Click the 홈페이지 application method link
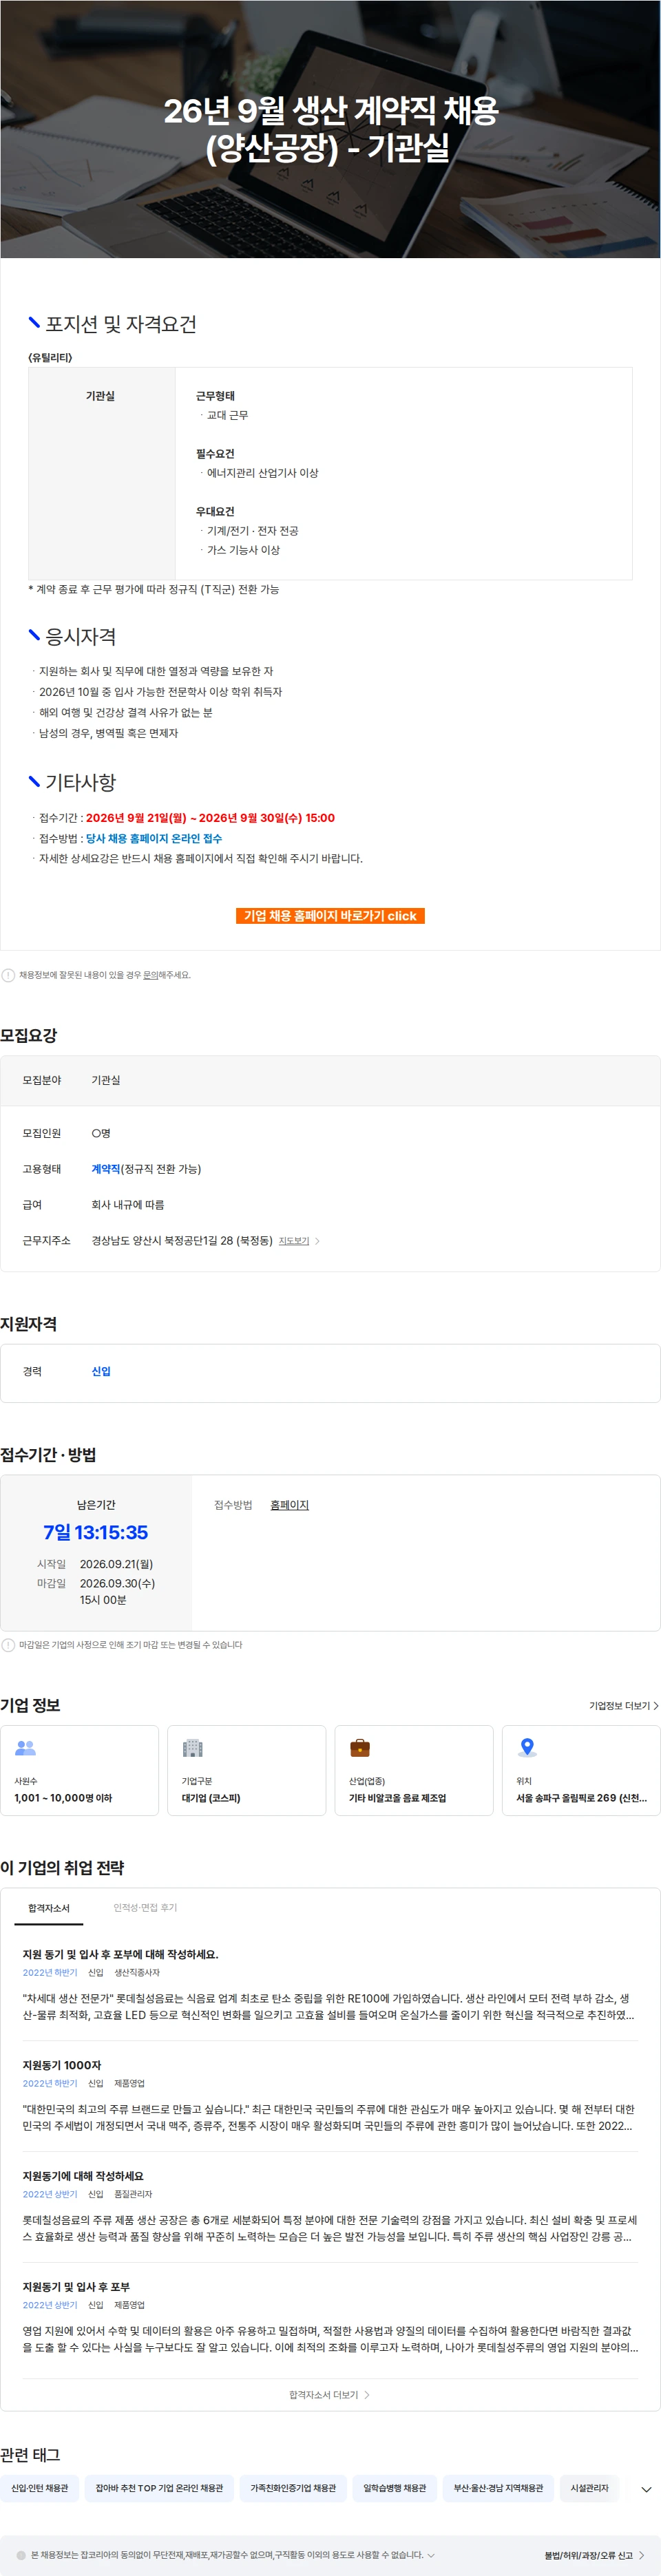 [x=289, y=1505]
